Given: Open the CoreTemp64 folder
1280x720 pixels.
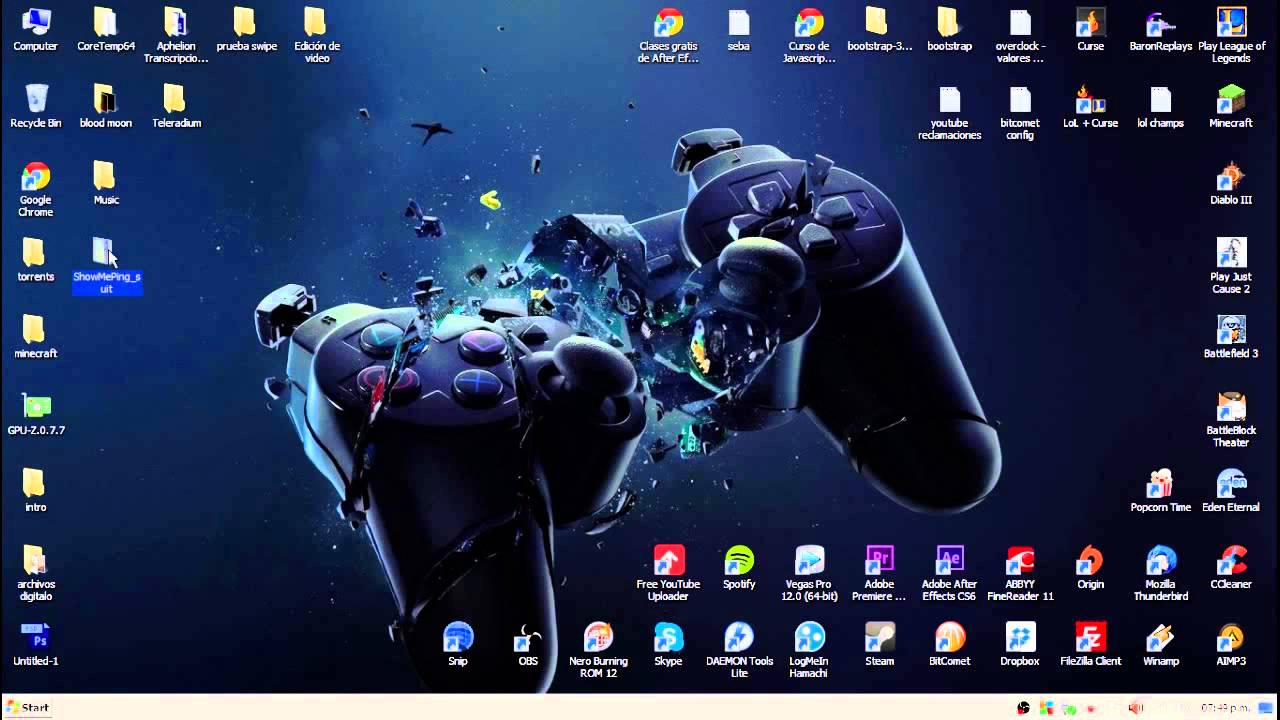Looking at the screenshot, I should click(105, 30).
